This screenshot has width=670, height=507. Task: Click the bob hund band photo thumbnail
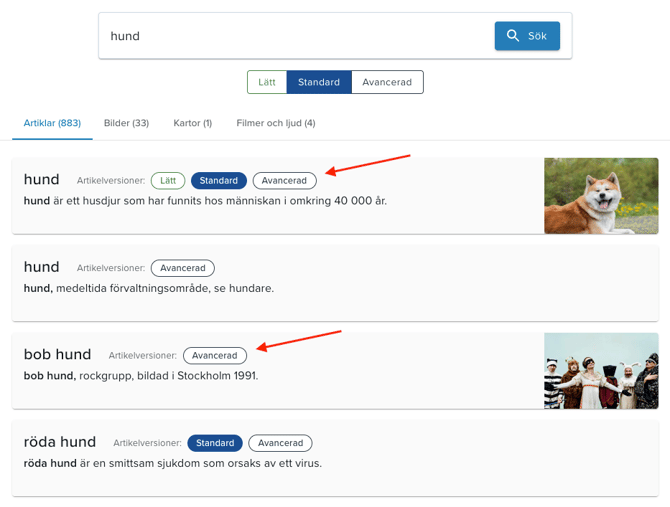pos(601,371)
